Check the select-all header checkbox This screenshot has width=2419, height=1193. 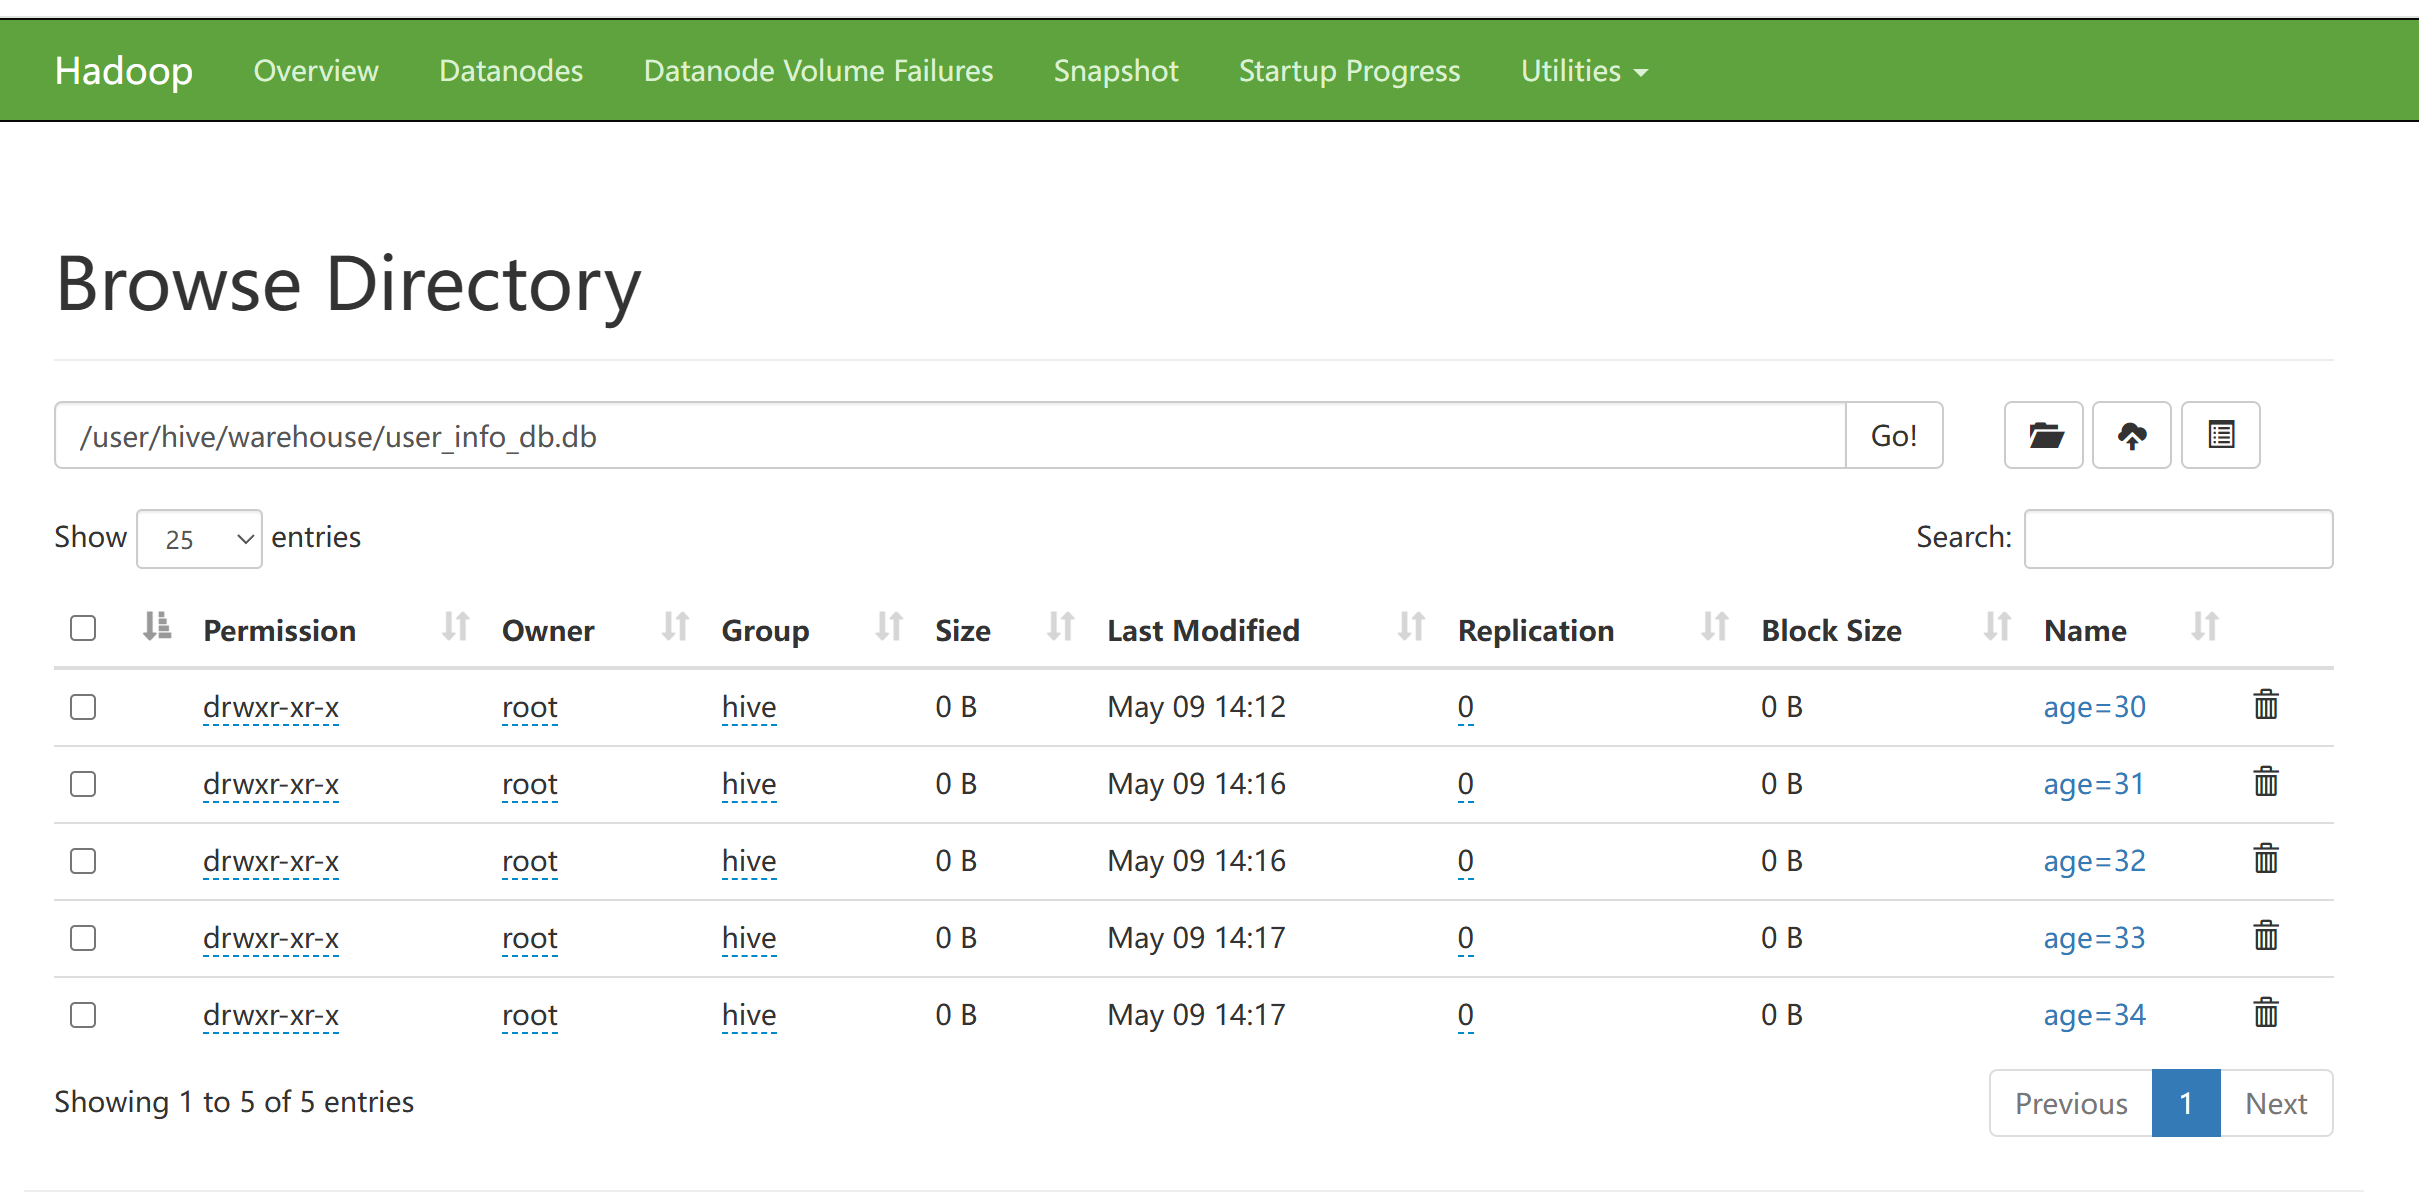coord(83,628)
